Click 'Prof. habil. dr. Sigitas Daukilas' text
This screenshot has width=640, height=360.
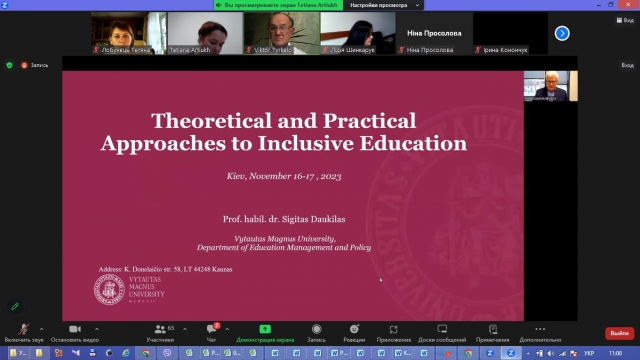click(284, 219)
